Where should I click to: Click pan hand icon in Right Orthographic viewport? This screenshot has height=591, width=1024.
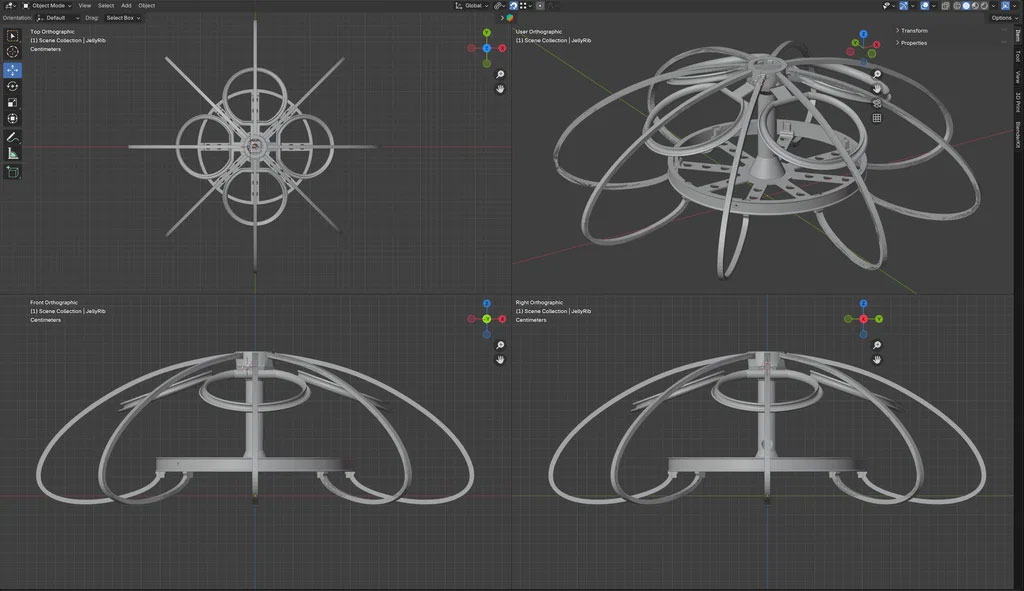point(877,360)
